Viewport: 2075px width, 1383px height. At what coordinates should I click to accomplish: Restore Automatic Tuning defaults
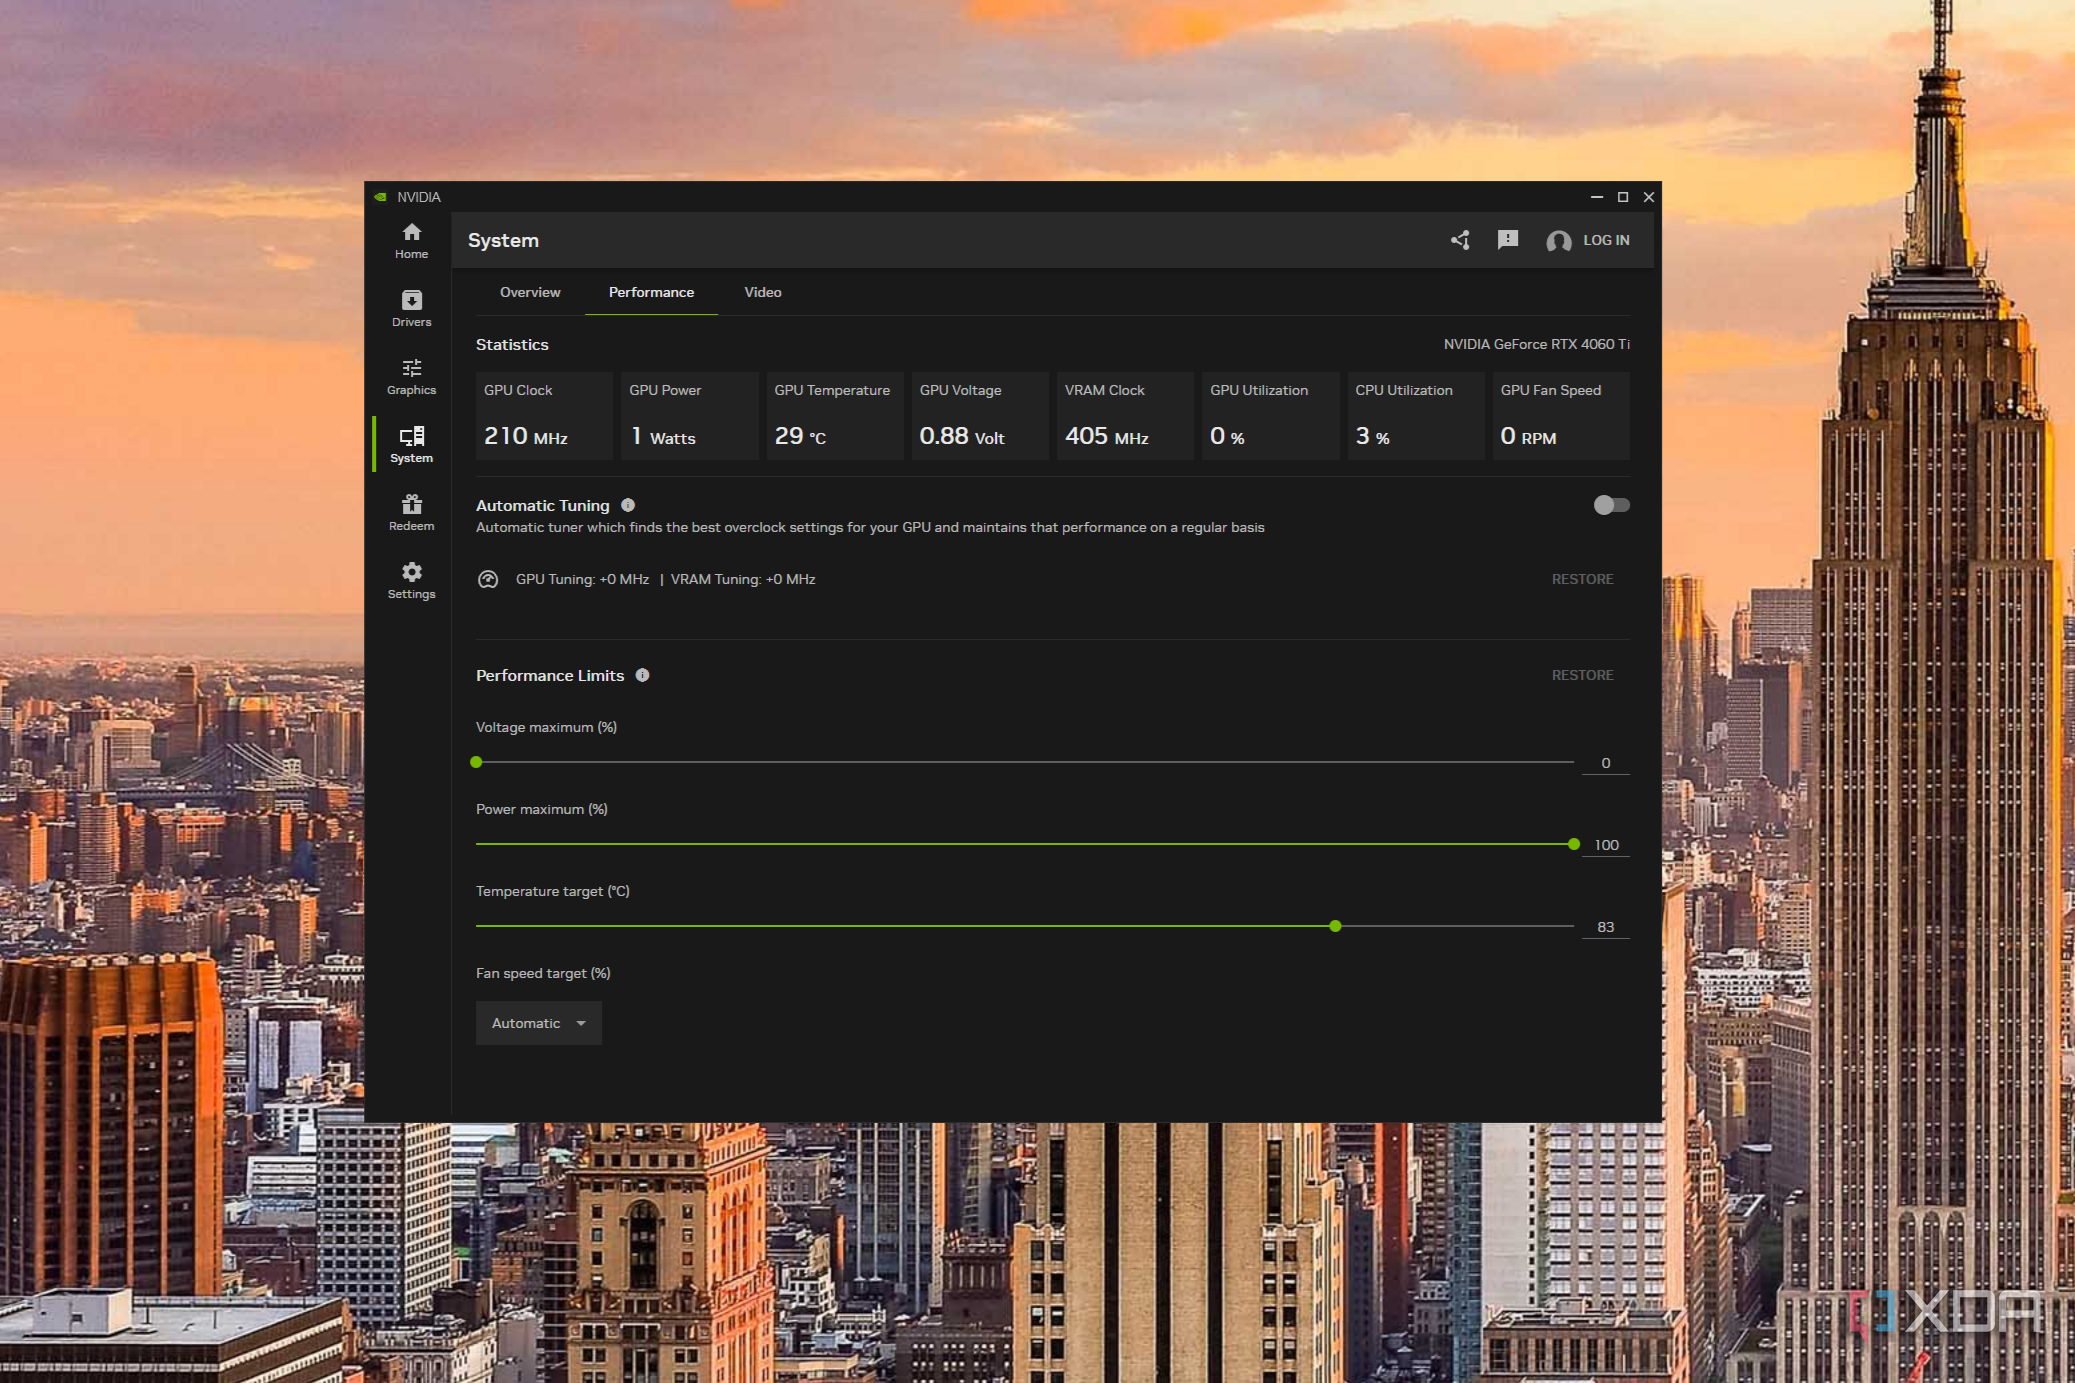point(1582,579)
